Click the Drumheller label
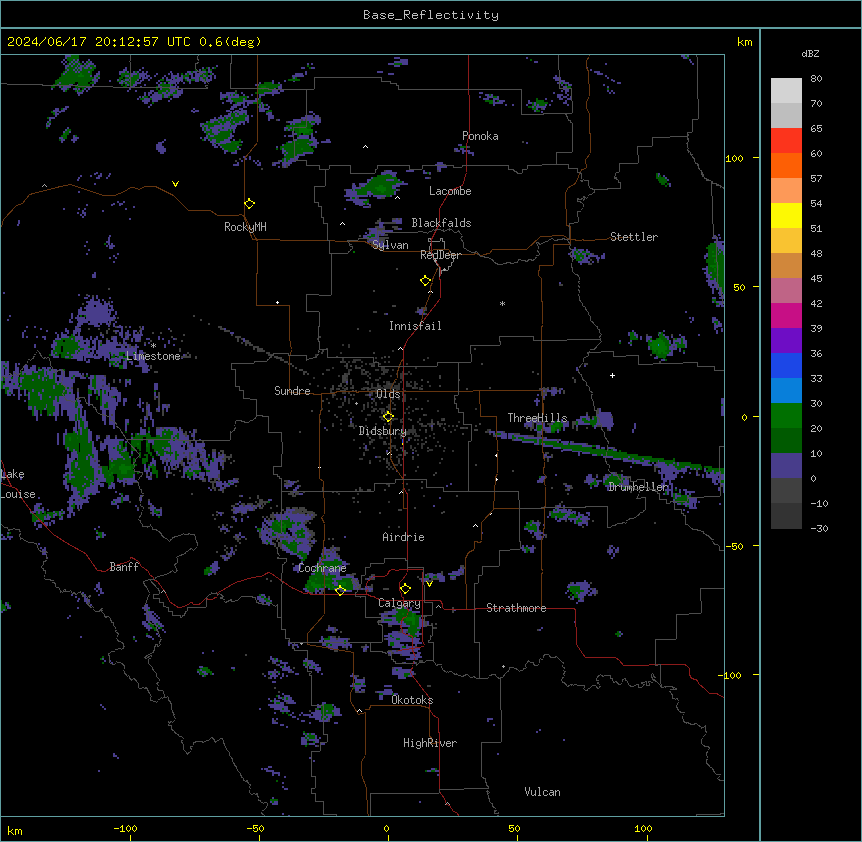The height and width of the screenshot is (842, 862). pyautogui.click(x=638, y=487)
